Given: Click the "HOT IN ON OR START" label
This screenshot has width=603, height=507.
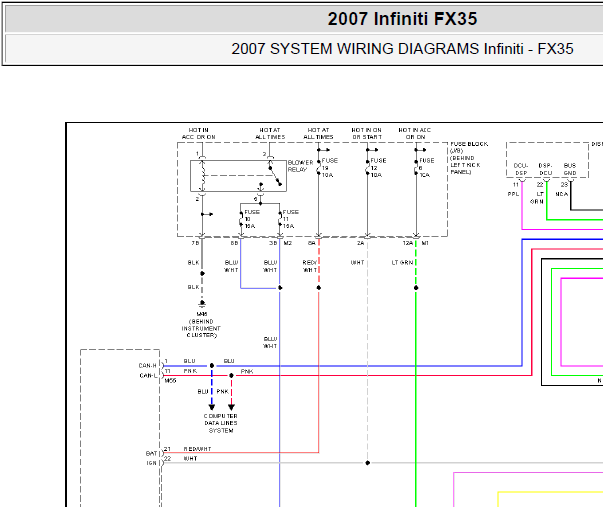Looking at the screenshot, I should tap(366, 133).
